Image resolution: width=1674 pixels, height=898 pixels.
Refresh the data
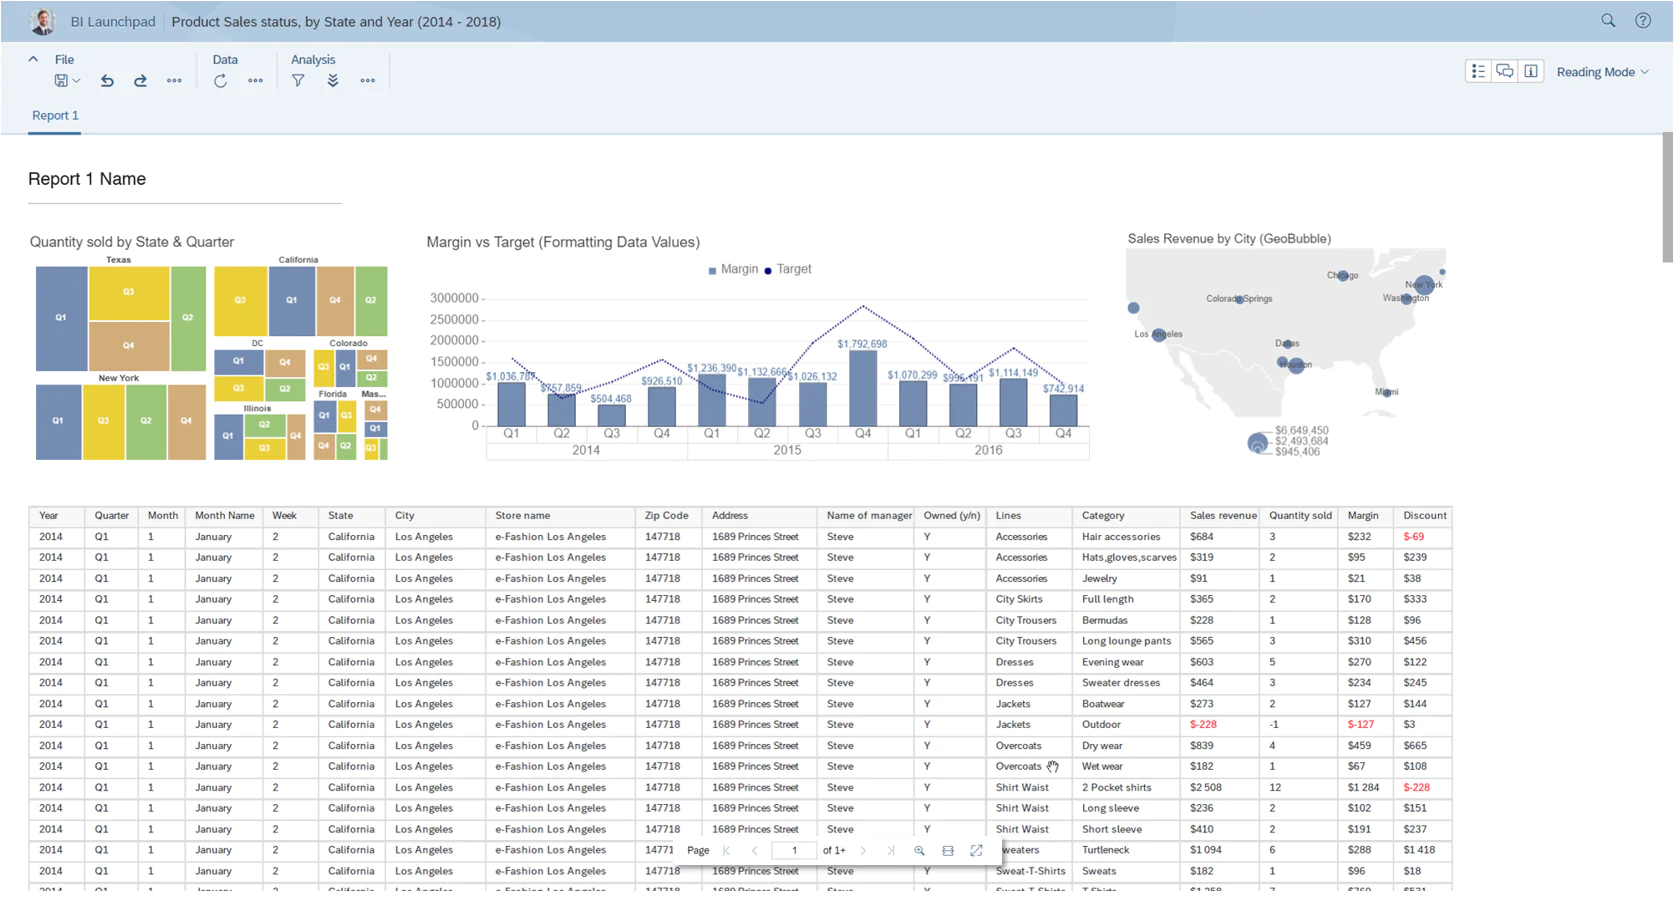[x=220, y=81]
